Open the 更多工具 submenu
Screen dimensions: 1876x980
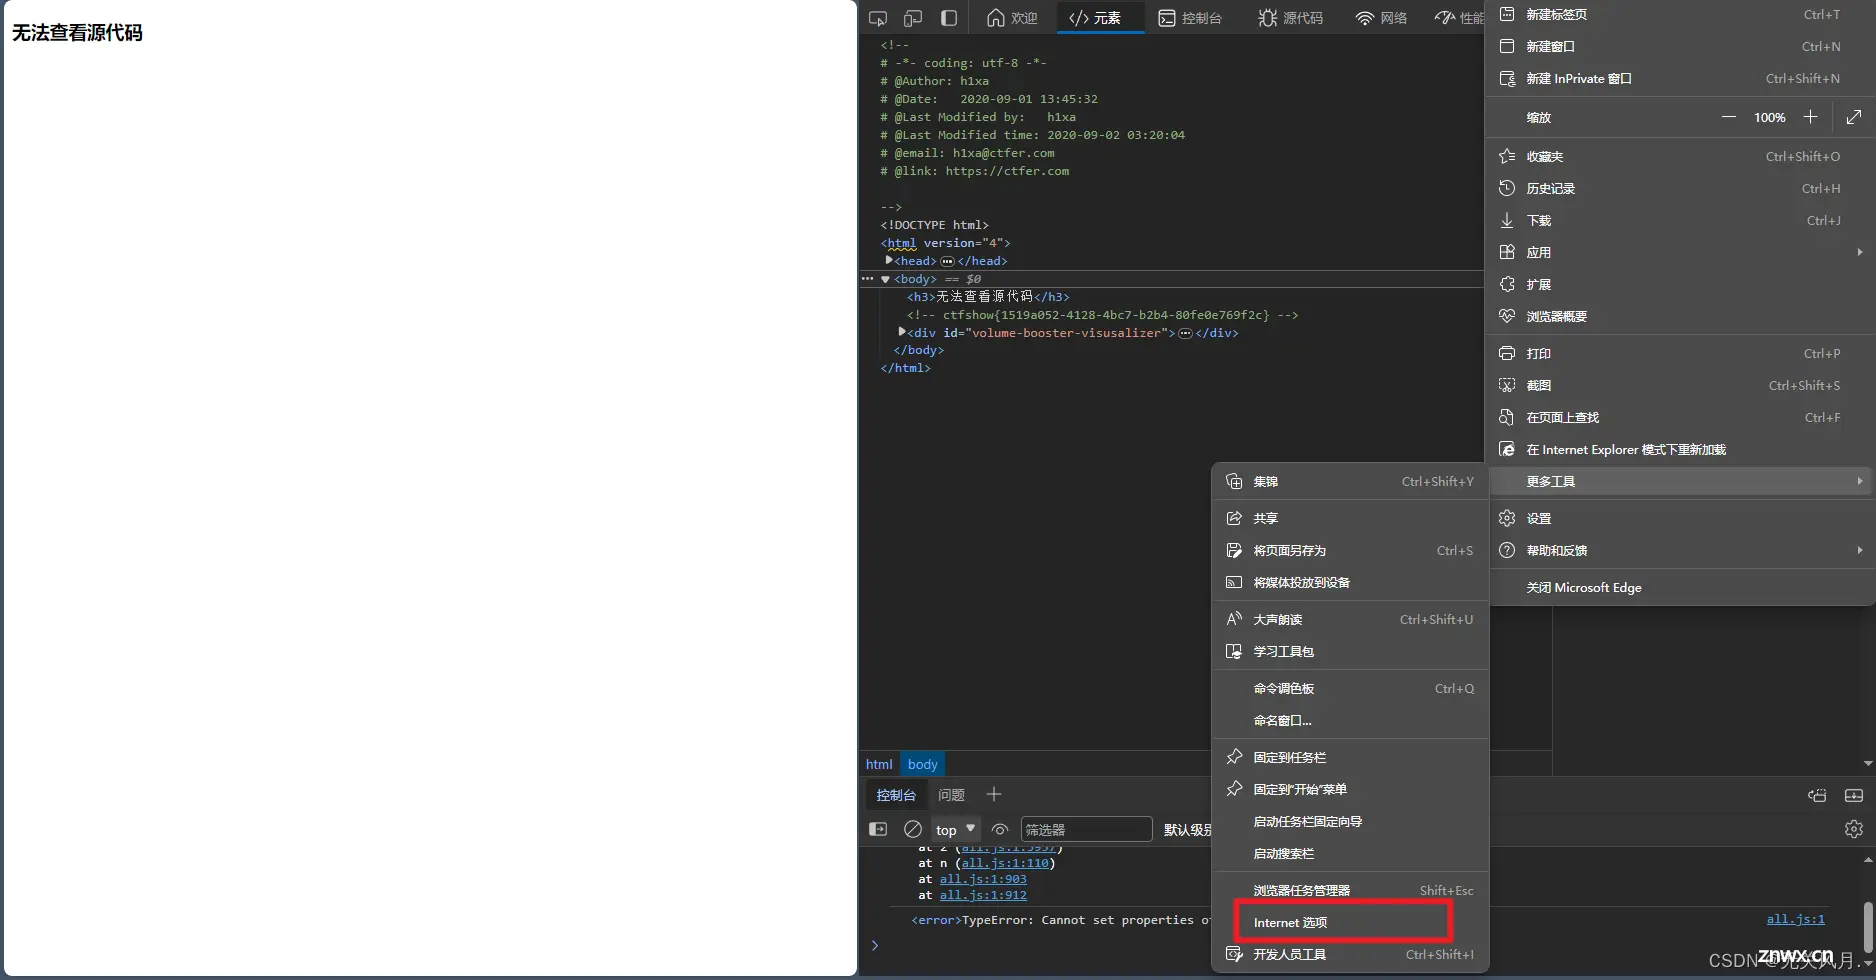pos(1680,481)
